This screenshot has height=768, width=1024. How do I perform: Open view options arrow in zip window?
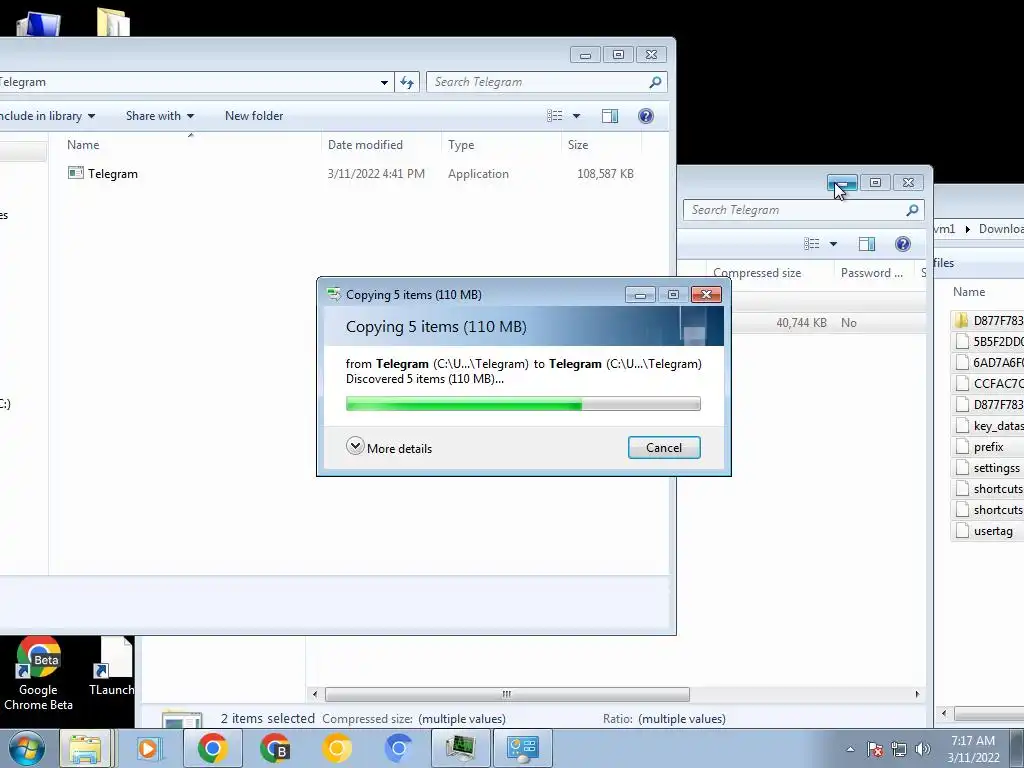pyautogui.click(x=833, y=244)
